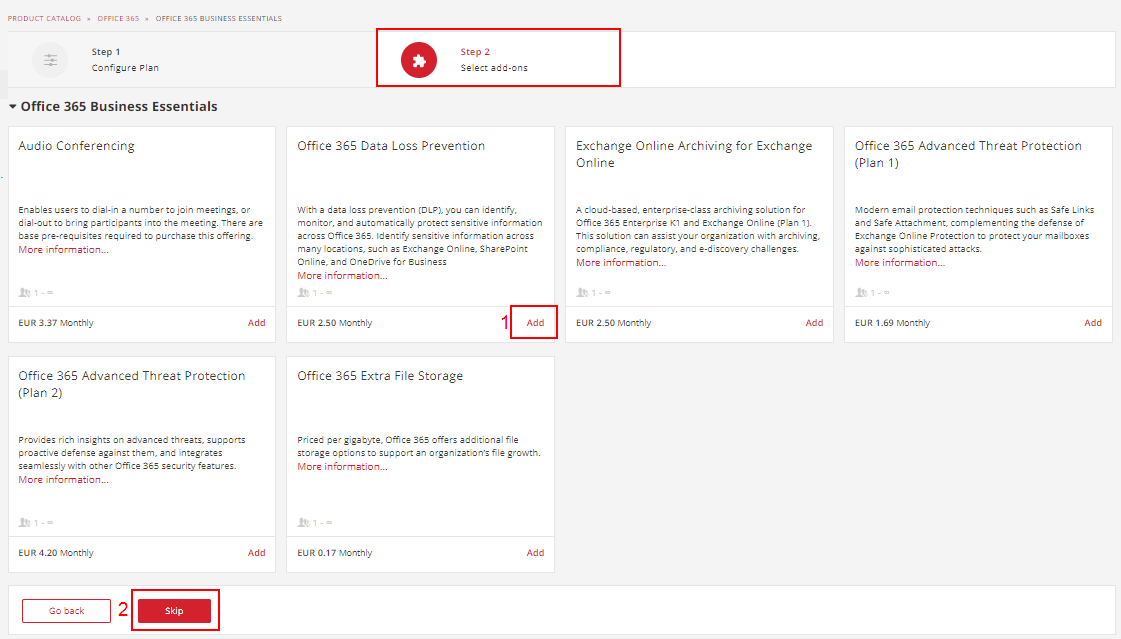The height and width of the screenshot is (639, 1121).
Task: Click users icon in Exchange Online Archiving card
Action: 583,292
